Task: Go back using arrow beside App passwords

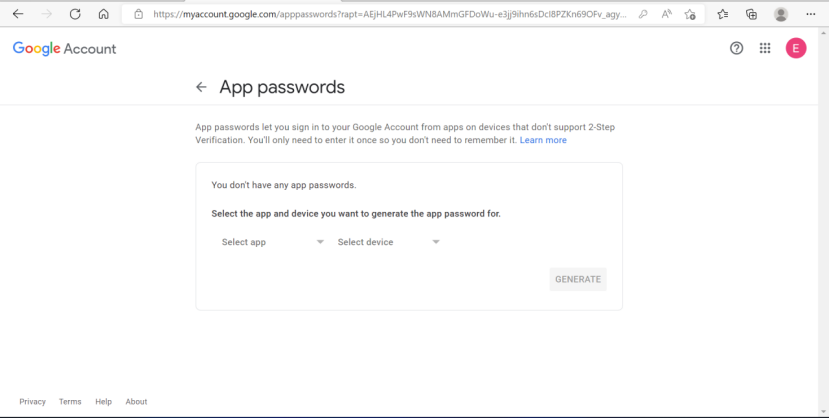Action: click(x=201, y=87)
